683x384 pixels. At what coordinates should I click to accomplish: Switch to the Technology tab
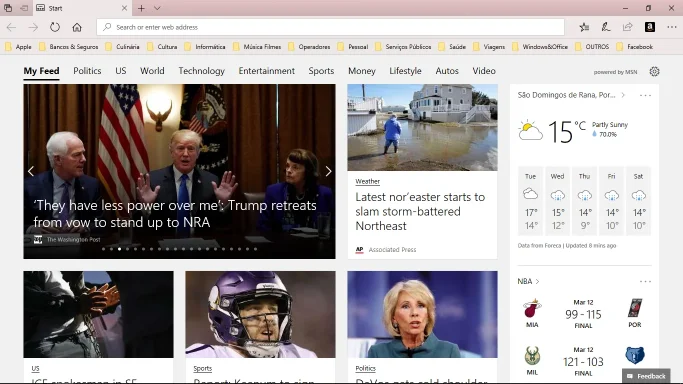click(x=201, y=71)
